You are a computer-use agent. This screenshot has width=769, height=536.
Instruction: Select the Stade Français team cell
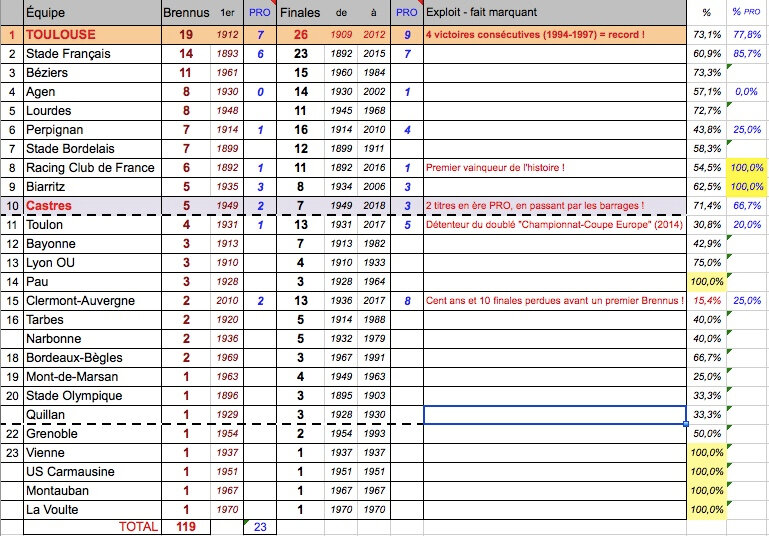tap(92, 54)
